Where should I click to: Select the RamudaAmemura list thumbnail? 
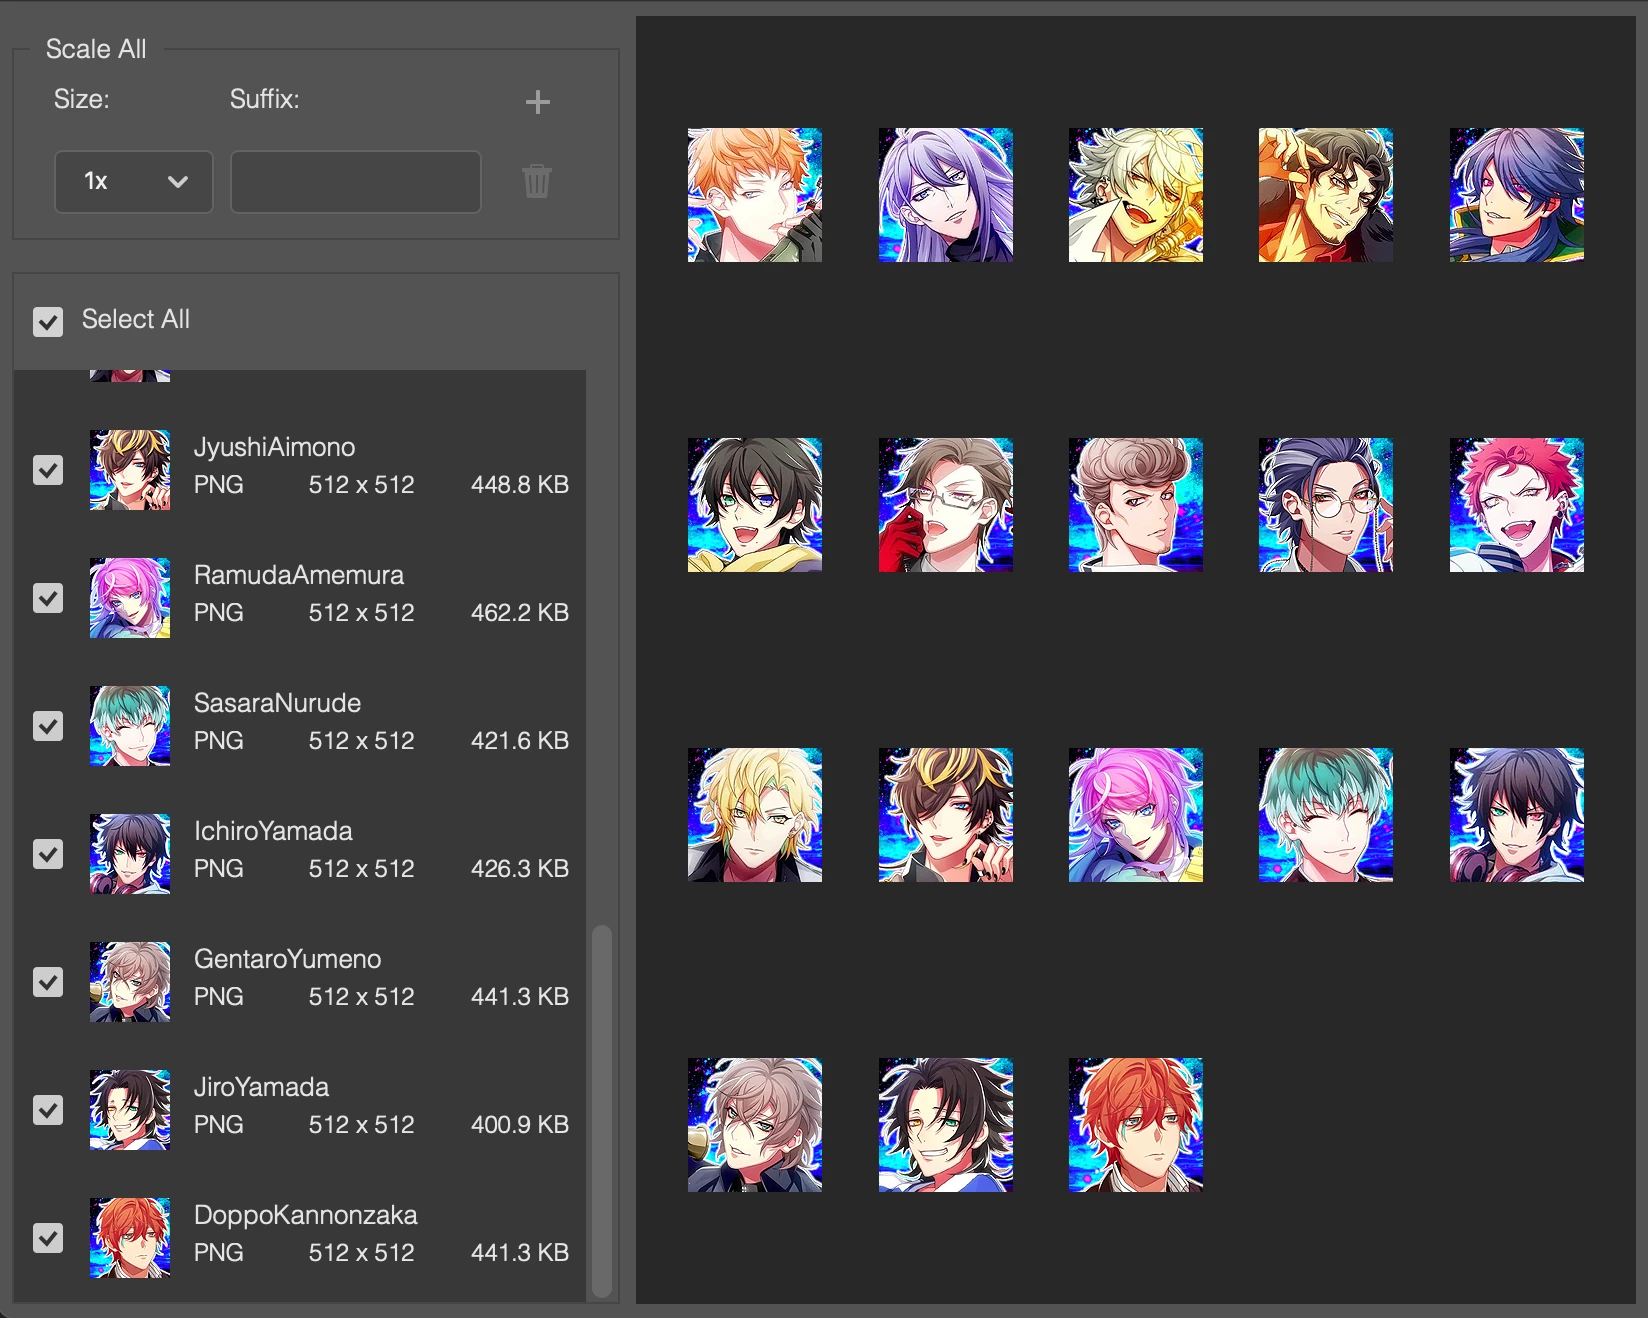(130, 598)
